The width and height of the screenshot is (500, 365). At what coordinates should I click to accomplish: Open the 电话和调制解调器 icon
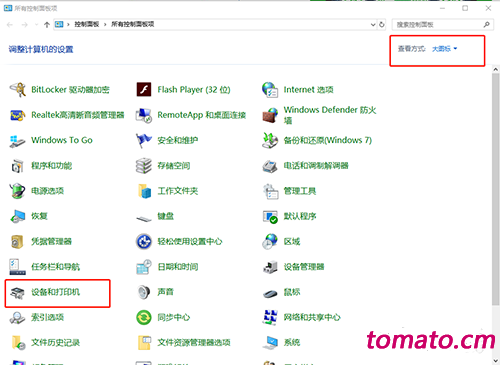click(x=270, y=166)
